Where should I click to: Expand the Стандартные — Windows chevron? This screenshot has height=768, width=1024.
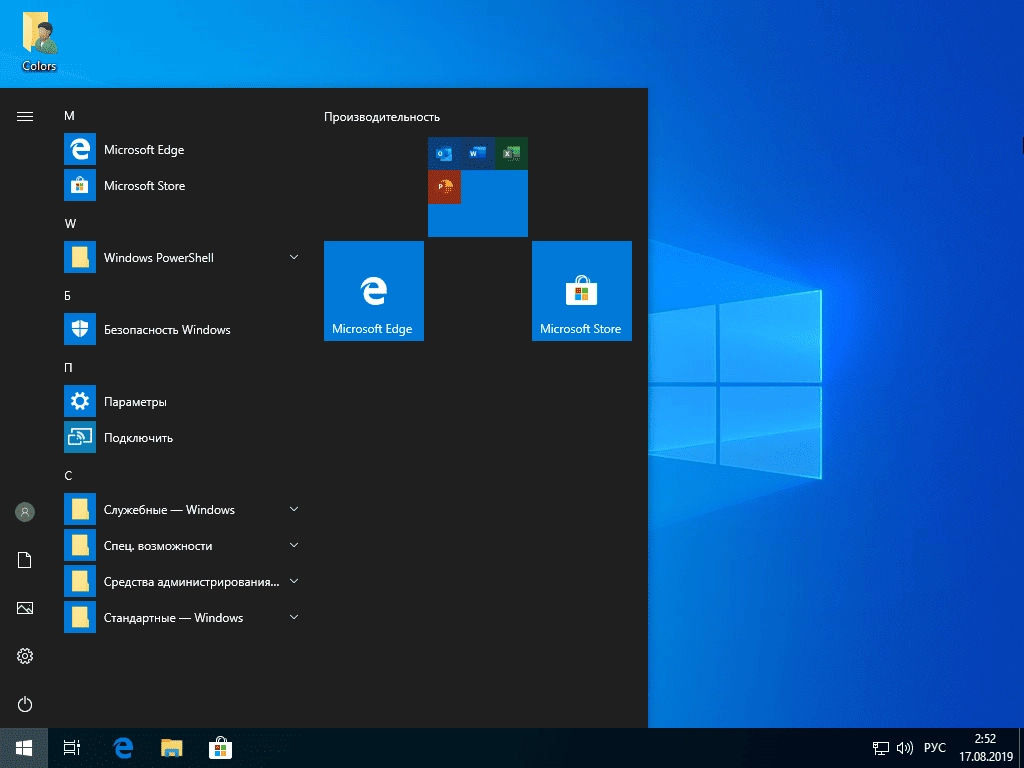294,617
